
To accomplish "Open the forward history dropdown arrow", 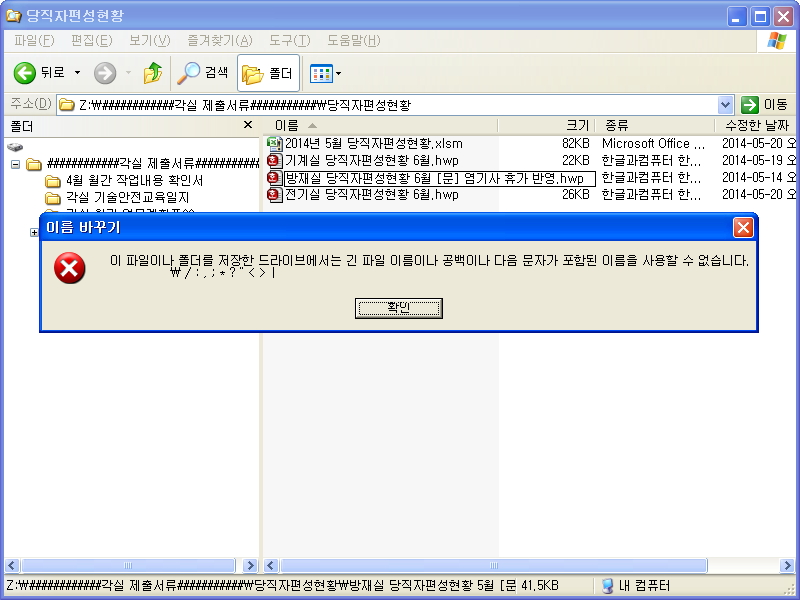I will pos(128,73).
